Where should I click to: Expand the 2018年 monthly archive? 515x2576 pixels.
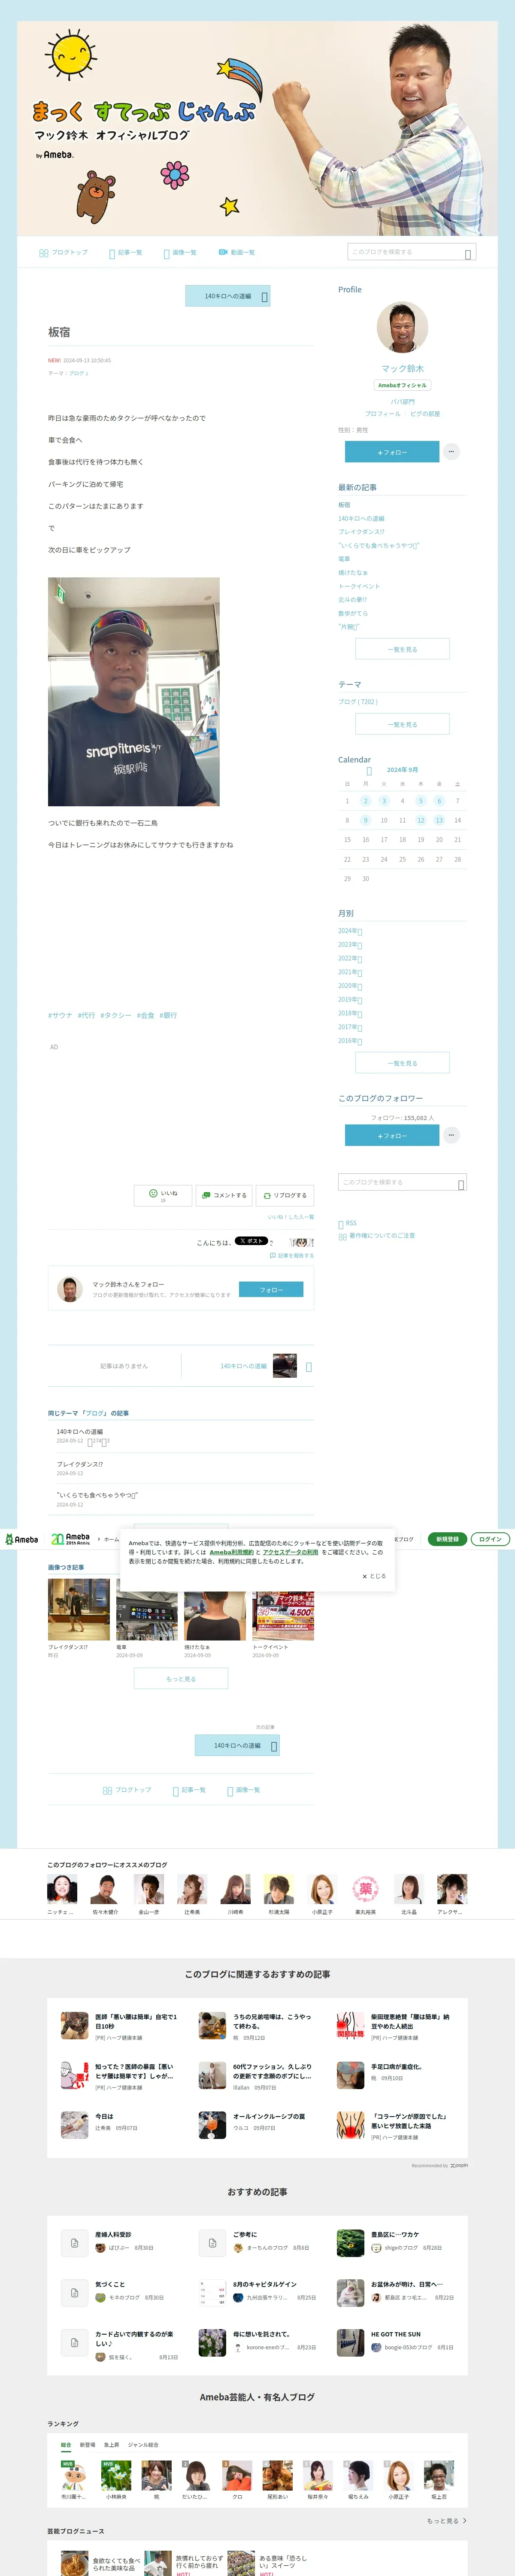click(x=350, y=1013)
